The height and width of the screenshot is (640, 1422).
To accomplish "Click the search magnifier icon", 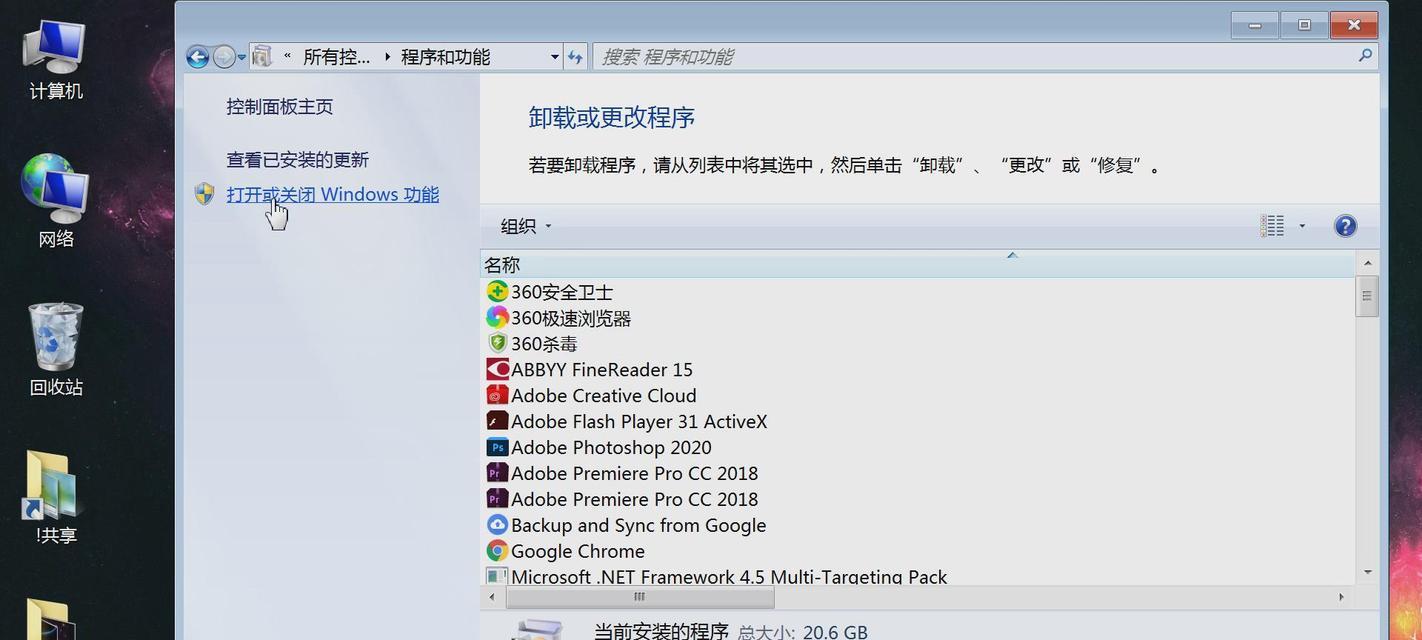I will click(1365, 56).
